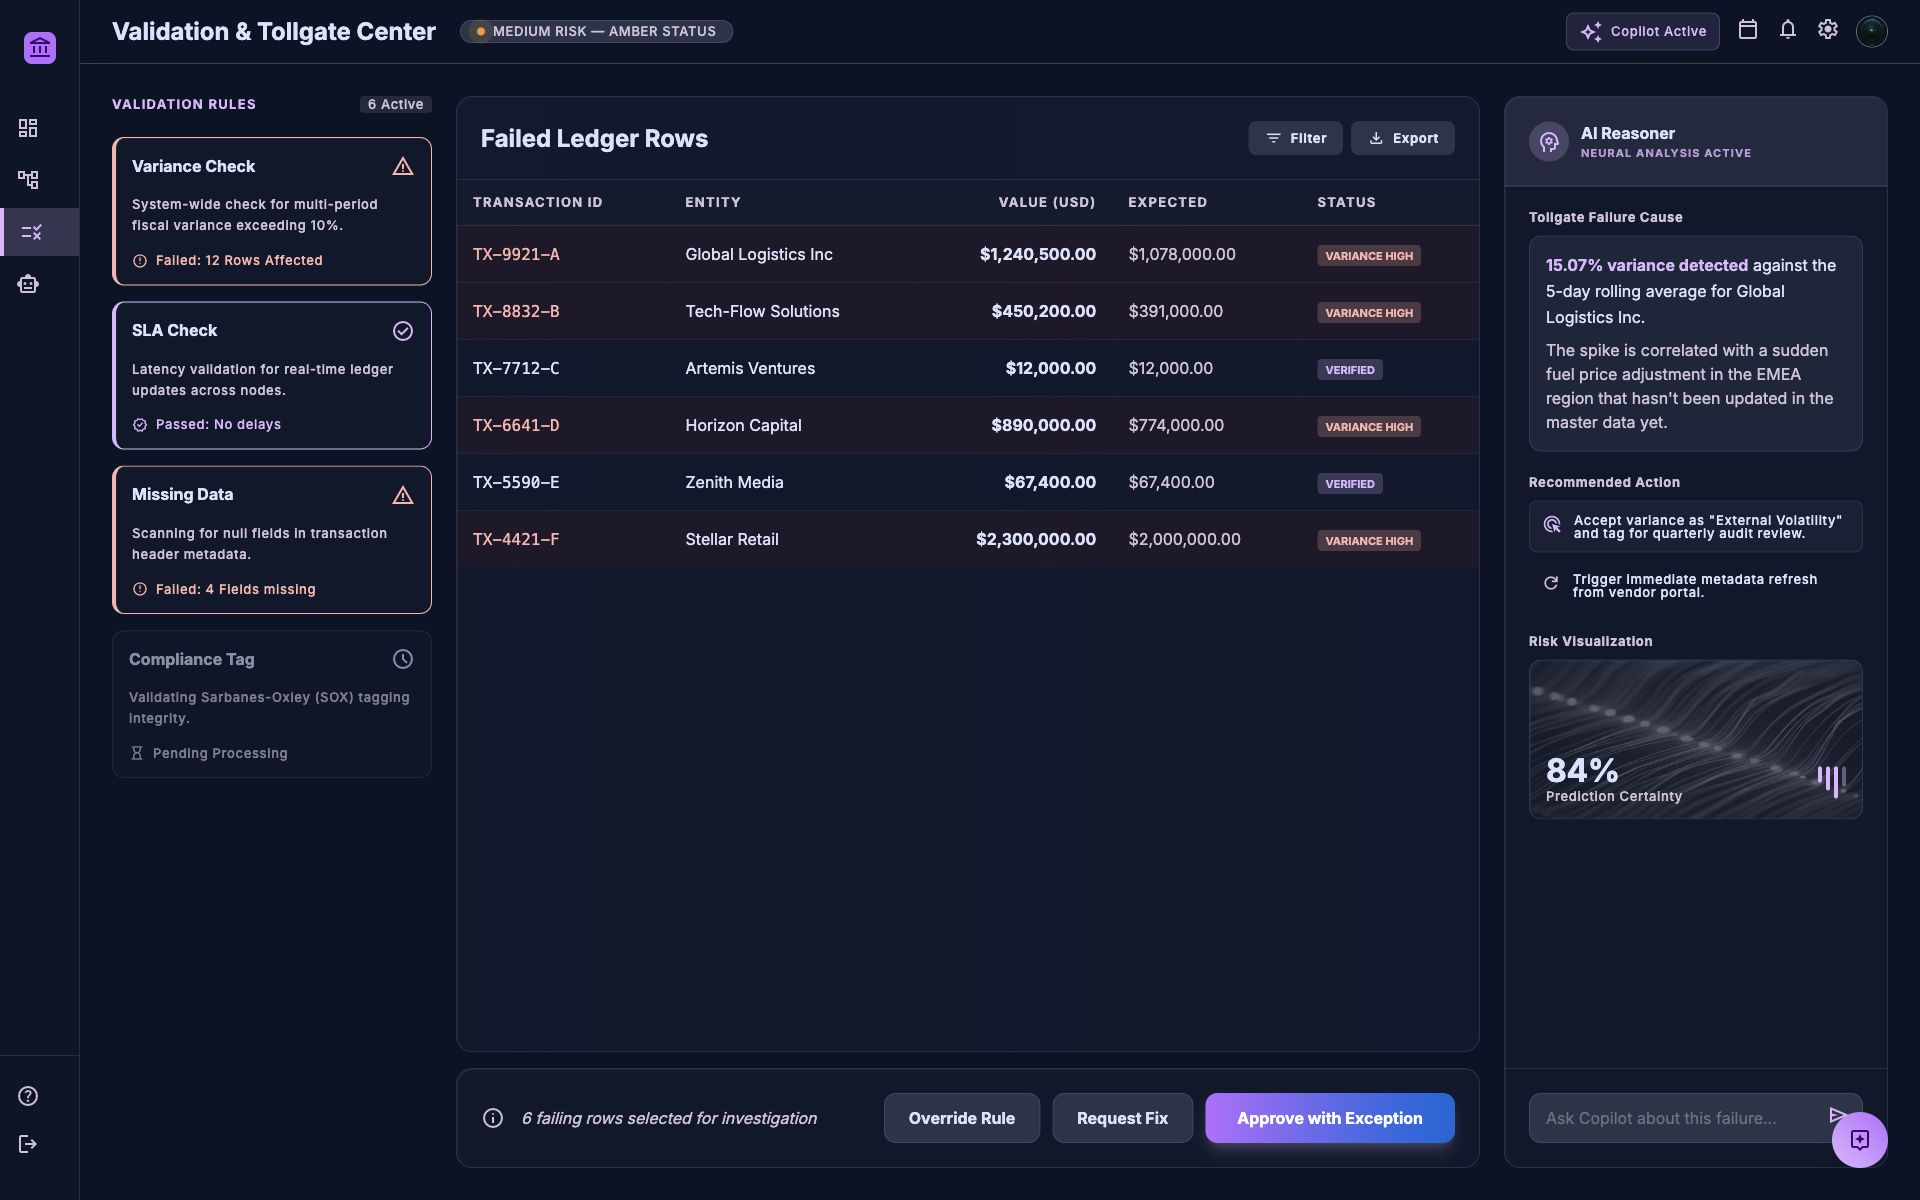Click the info icon beside failing rows text

[x=493, y=1118]
